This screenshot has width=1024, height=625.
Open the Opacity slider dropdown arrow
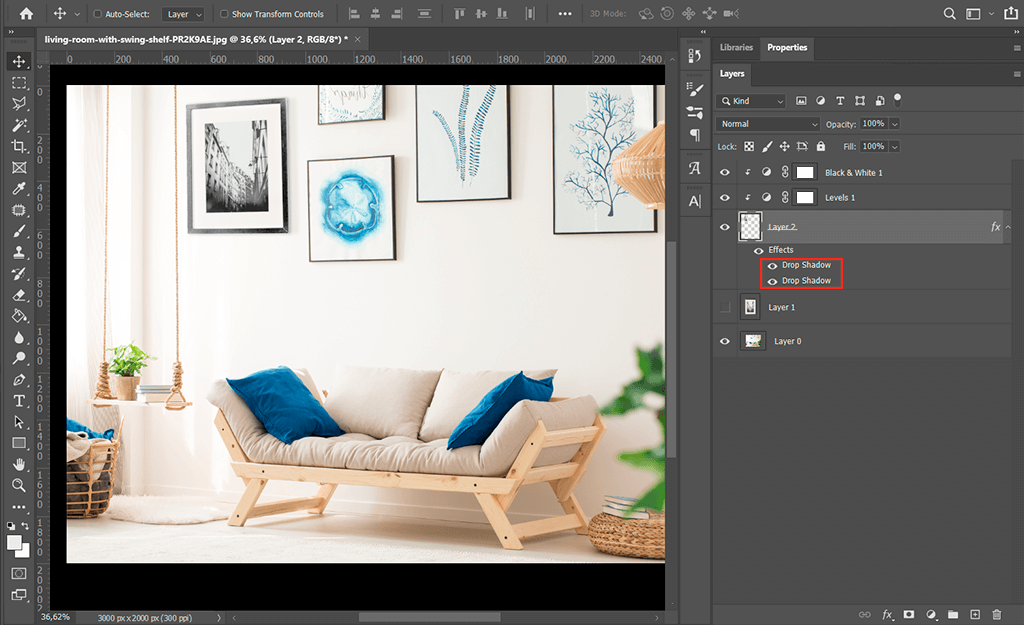(x=895, y=123)
